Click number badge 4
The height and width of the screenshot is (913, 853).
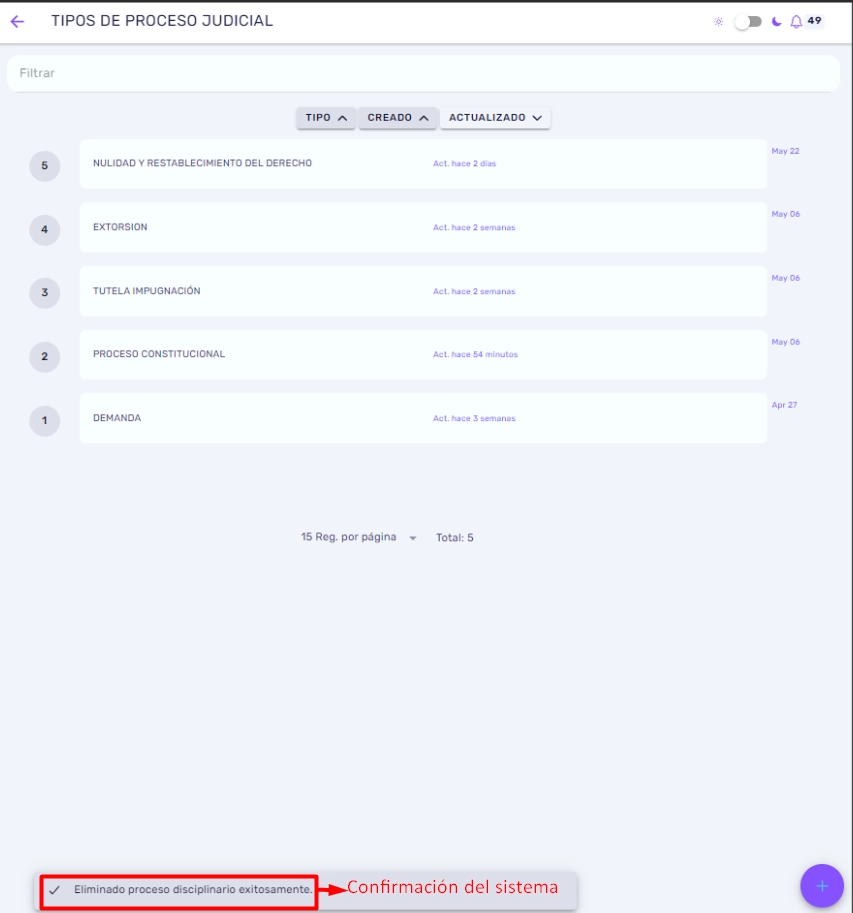45,229
